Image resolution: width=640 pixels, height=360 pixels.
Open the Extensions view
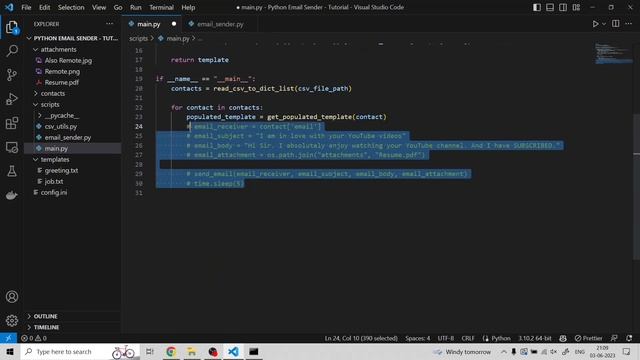(12, 123)
